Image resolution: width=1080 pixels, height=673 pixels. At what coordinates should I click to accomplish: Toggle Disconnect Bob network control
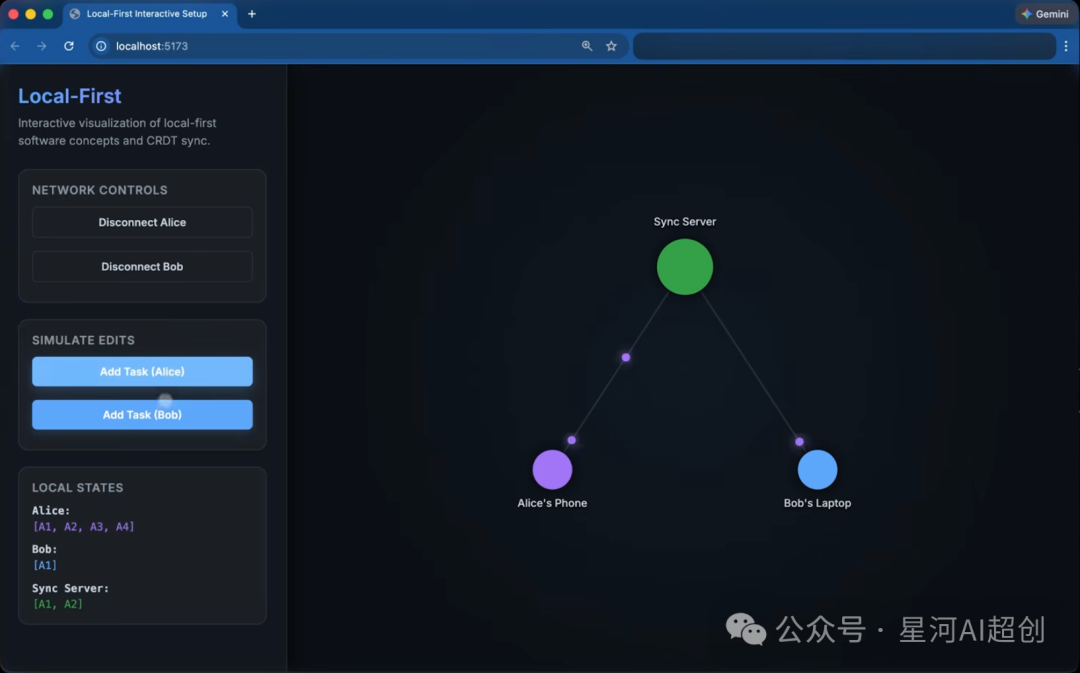pos(142,267)
